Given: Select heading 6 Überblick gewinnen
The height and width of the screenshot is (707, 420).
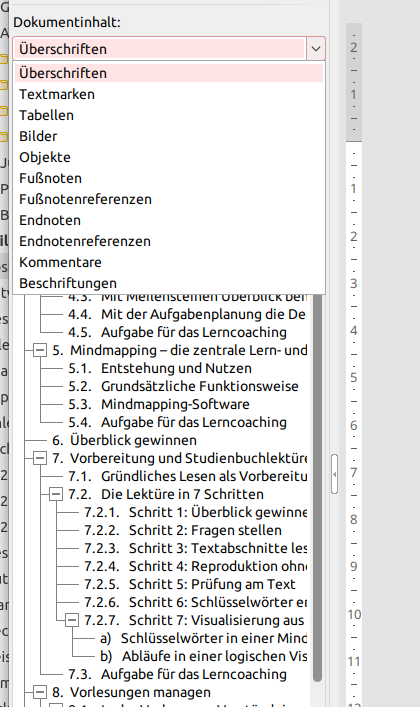Looking at the screenshot, I should click(x=125, y=441).
